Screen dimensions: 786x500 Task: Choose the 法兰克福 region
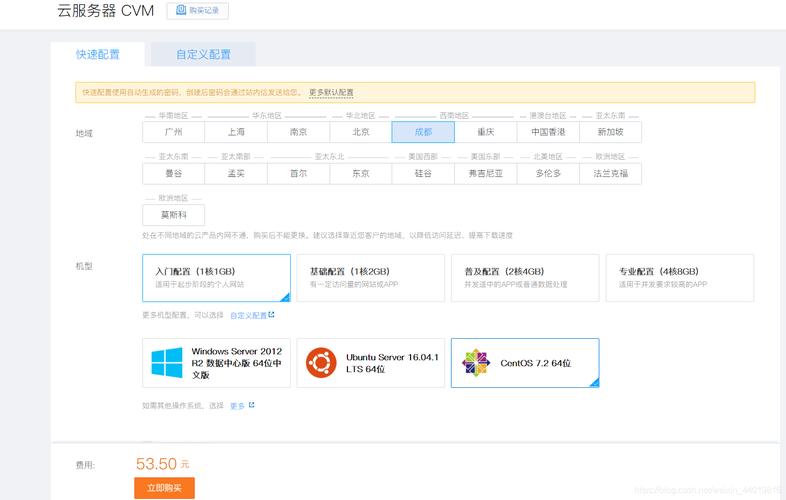[611, 174]
